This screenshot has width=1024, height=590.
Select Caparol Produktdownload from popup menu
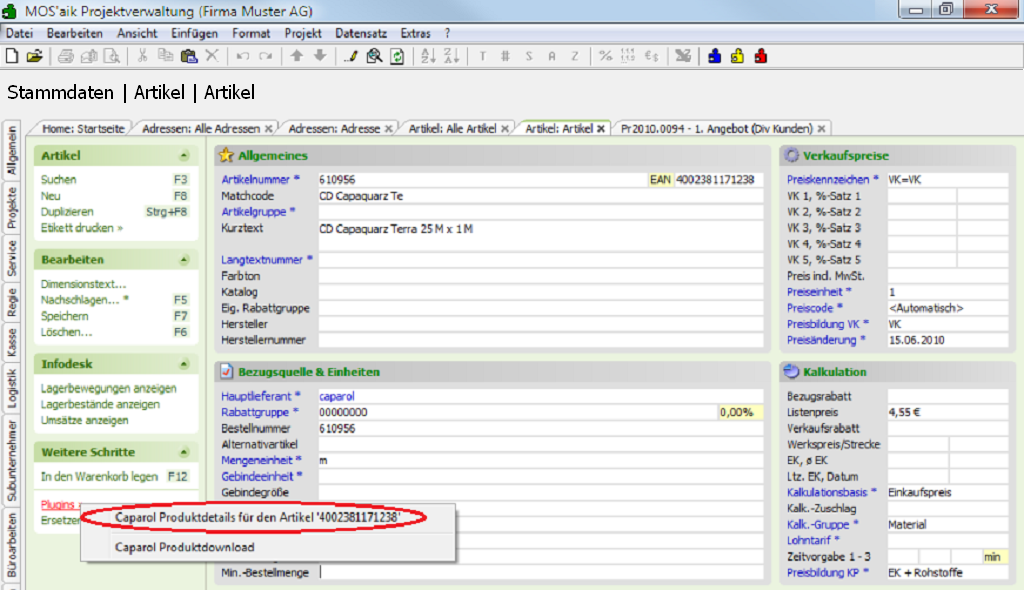pyautogui.click(x=184, y=547)
